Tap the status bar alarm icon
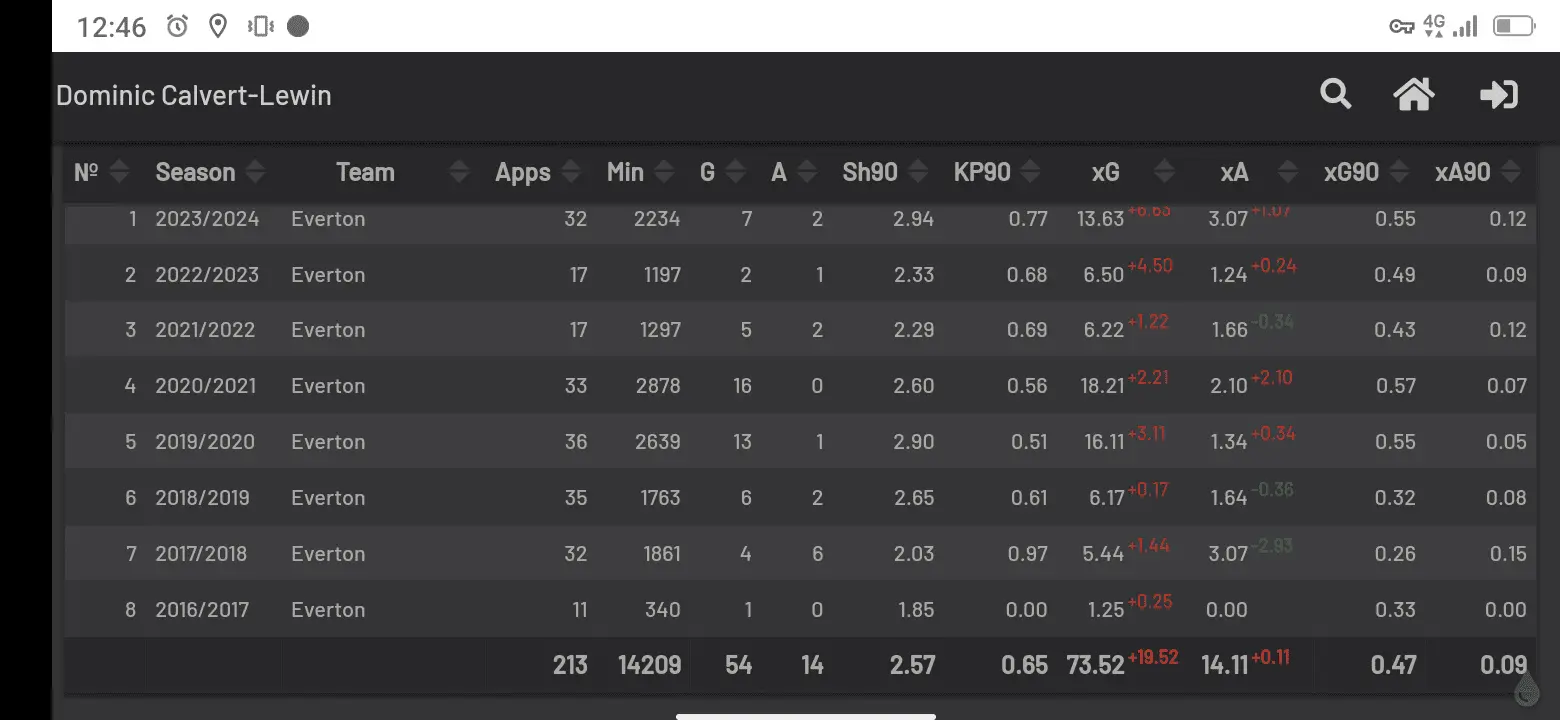The width and height of the screenshot is (1560, 720). (177, 27)
